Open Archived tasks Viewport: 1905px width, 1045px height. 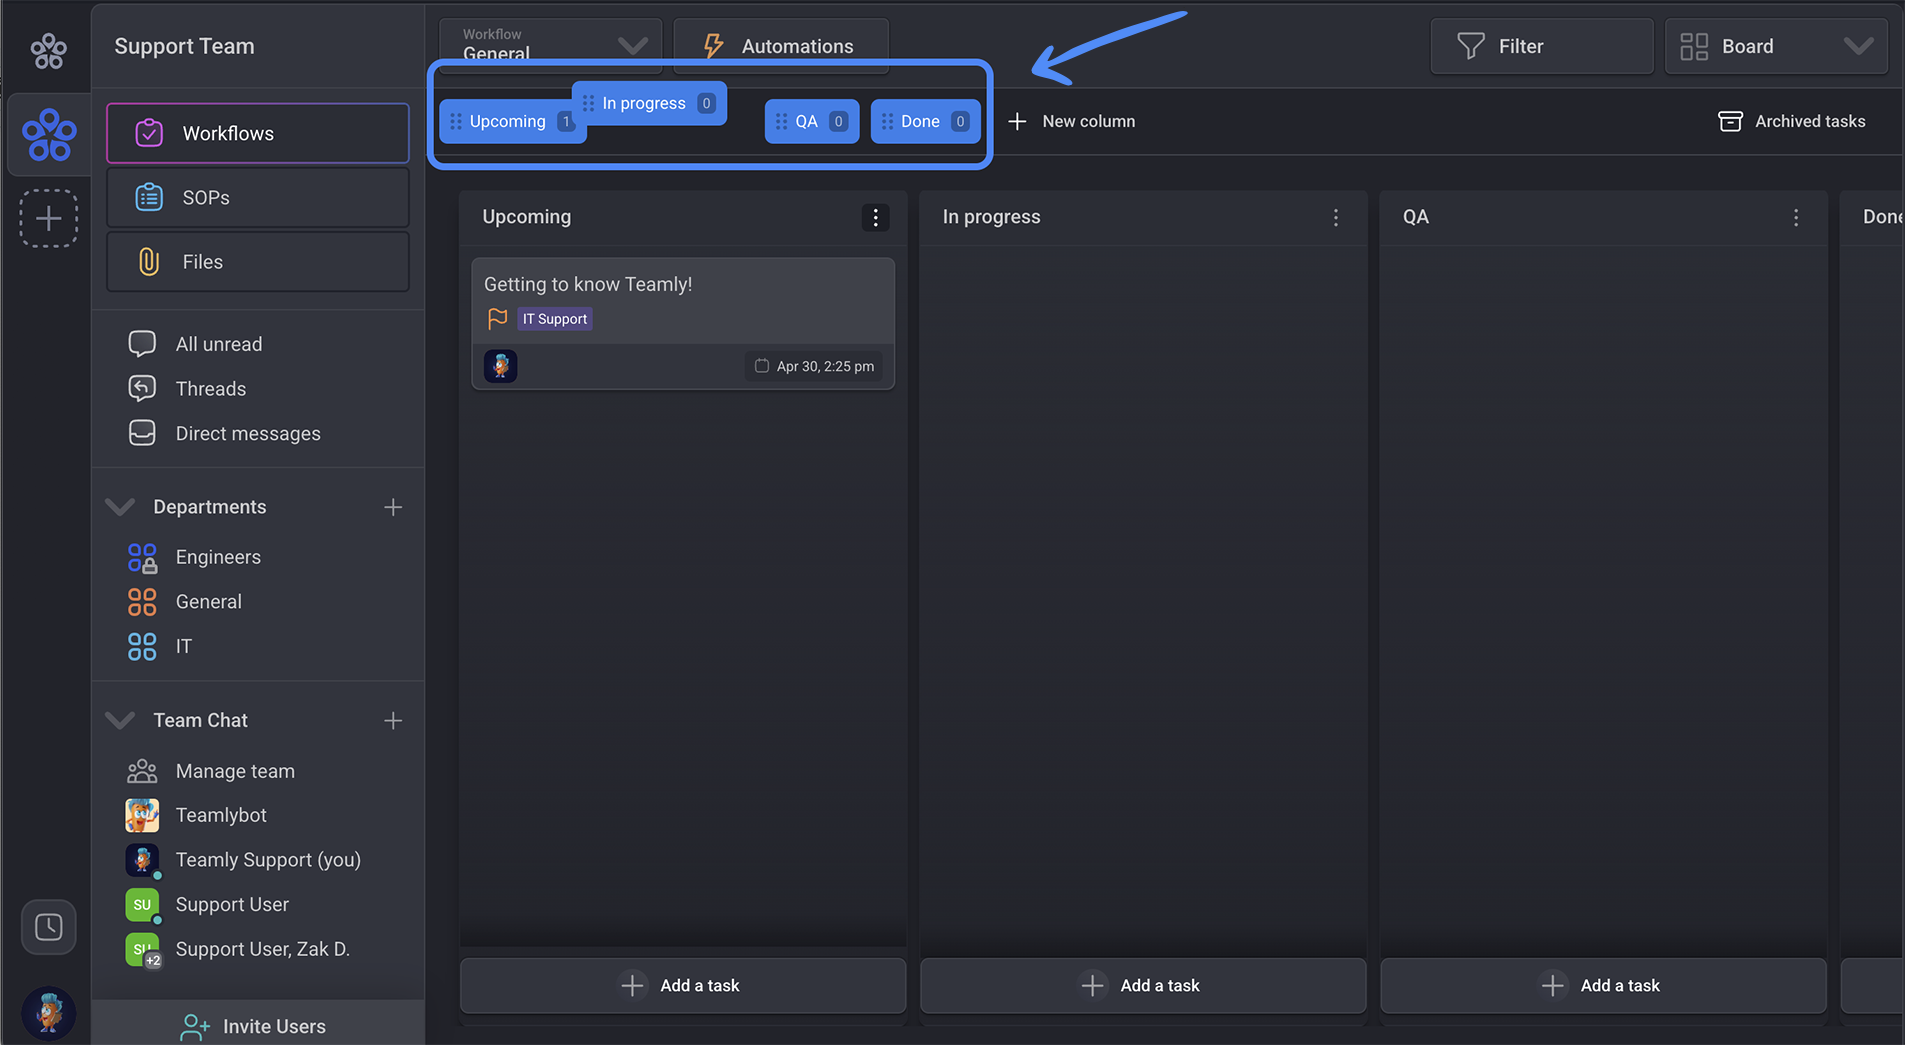point(1791,121)
